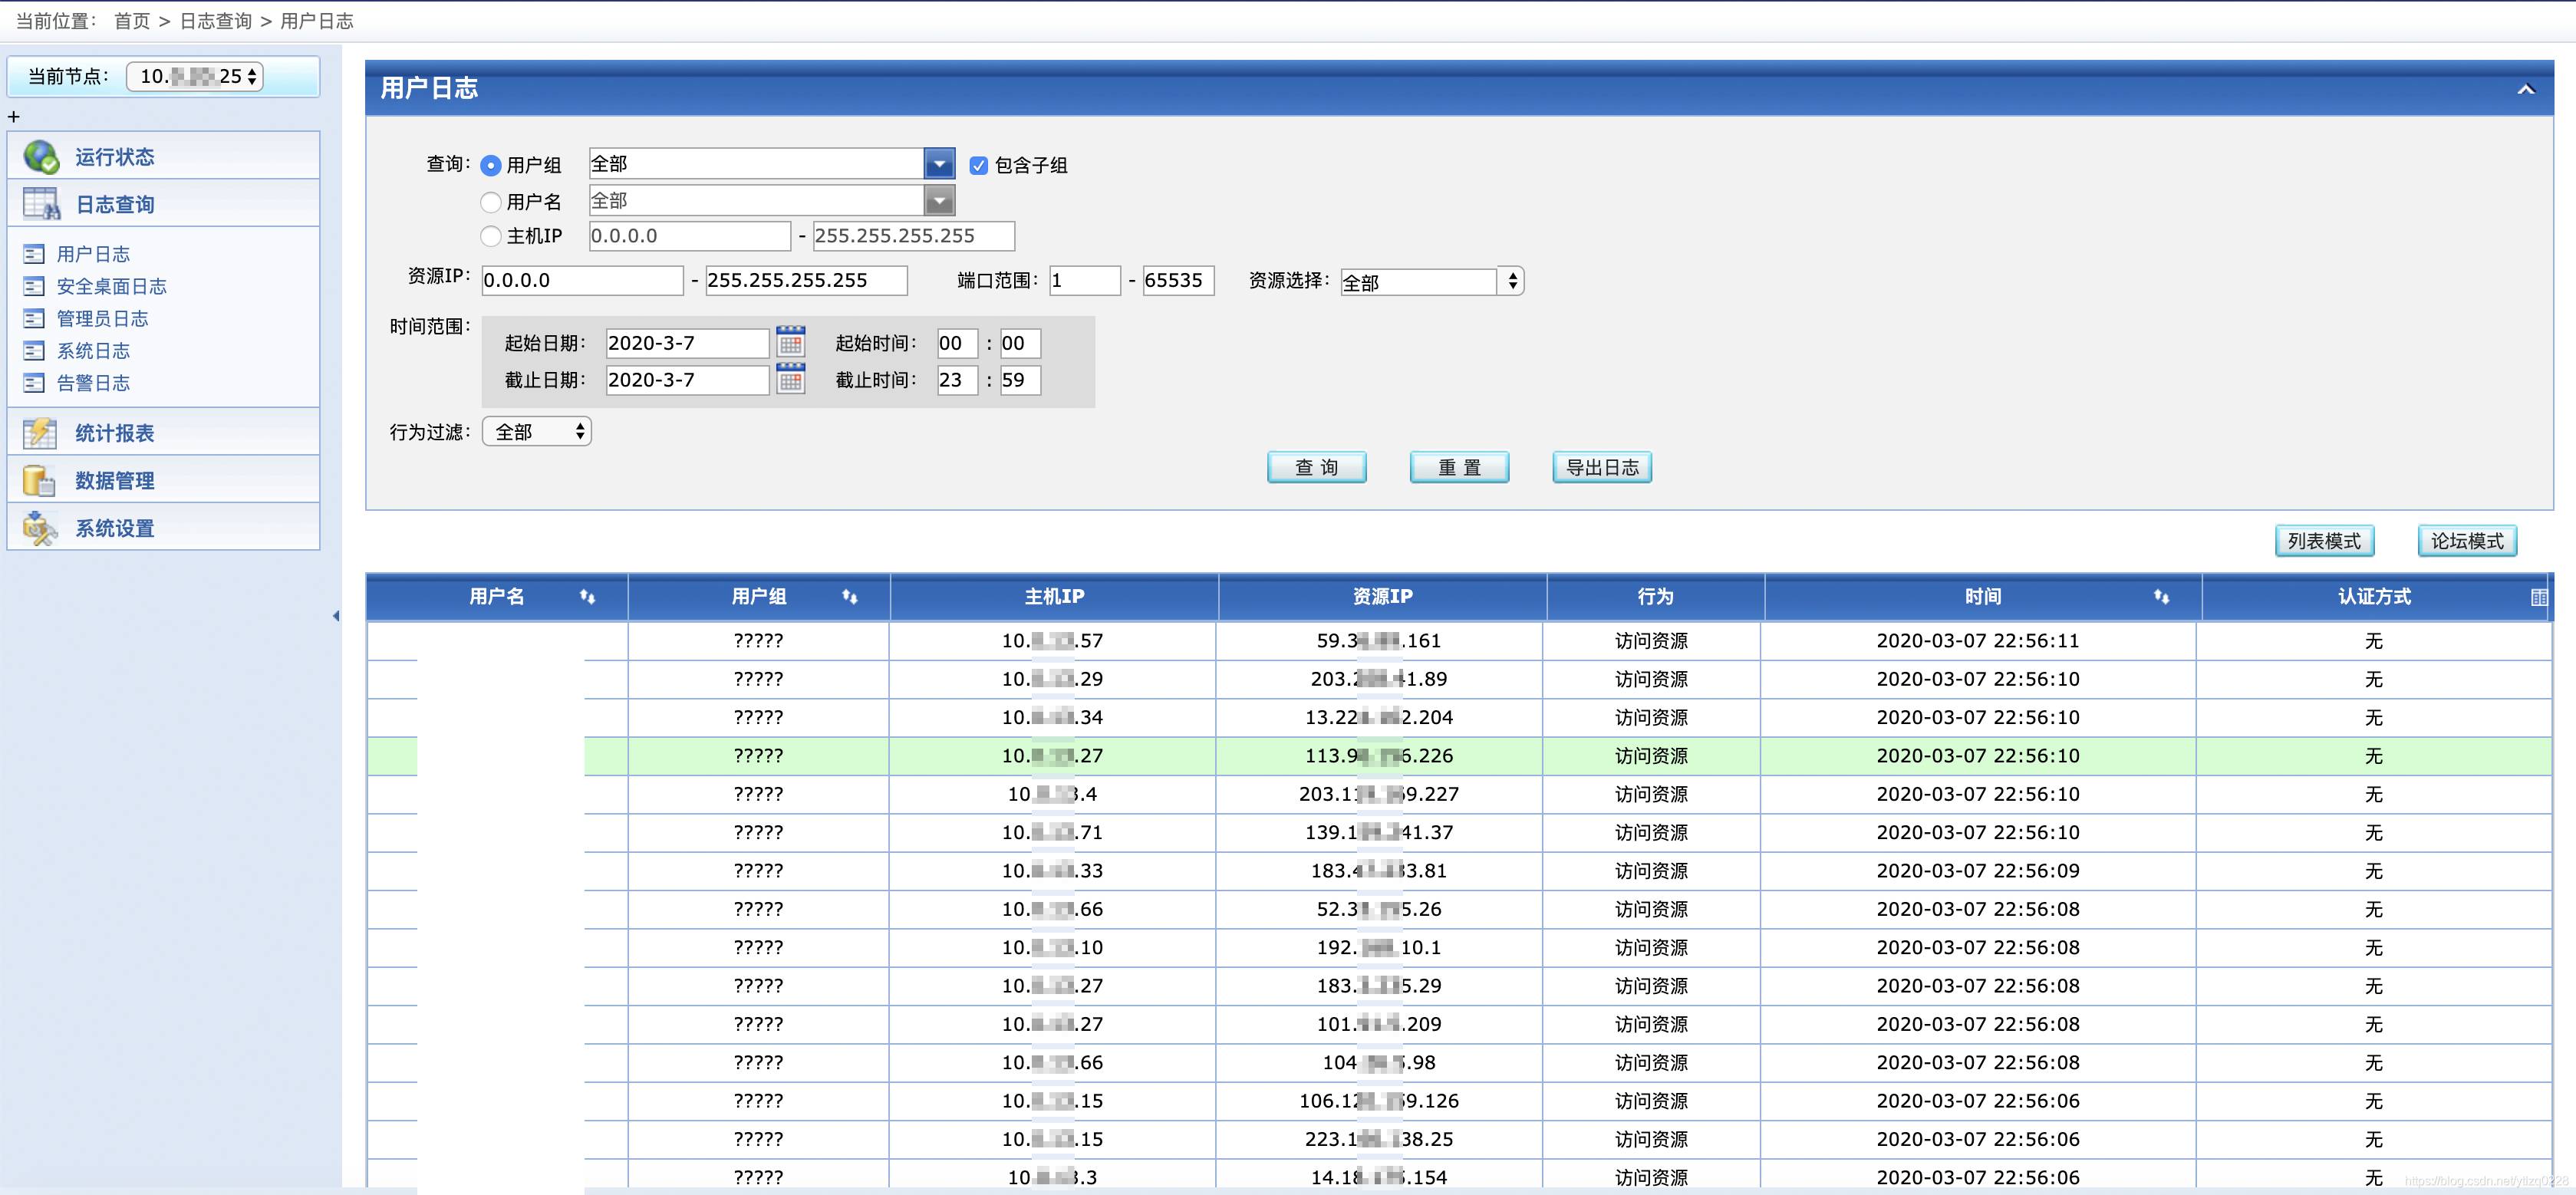Screen dimensions: 2576x1195
Task: Open 数据管理 menu section
Action: 163,480
